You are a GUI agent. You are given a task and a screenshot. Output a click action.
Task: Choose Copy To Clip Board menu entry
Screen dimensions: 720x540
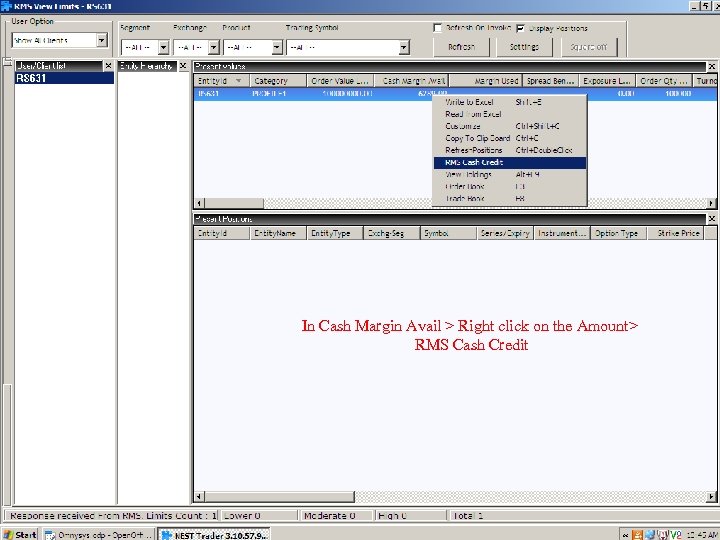point(510,138)
